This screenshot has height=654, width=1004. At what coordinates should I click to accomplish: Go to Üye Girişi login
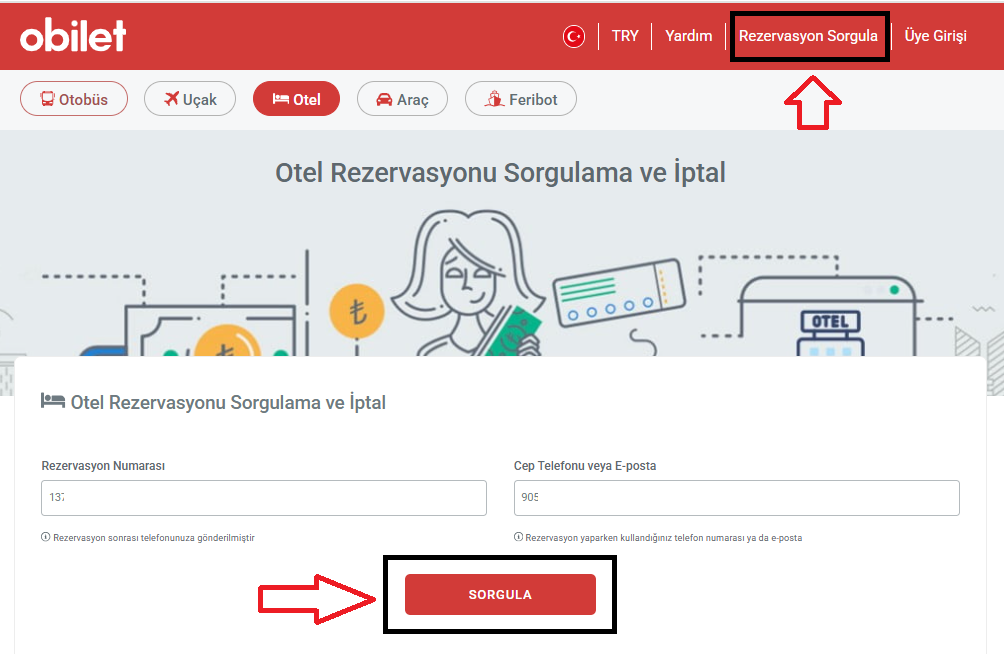click(x=935, y=36)
